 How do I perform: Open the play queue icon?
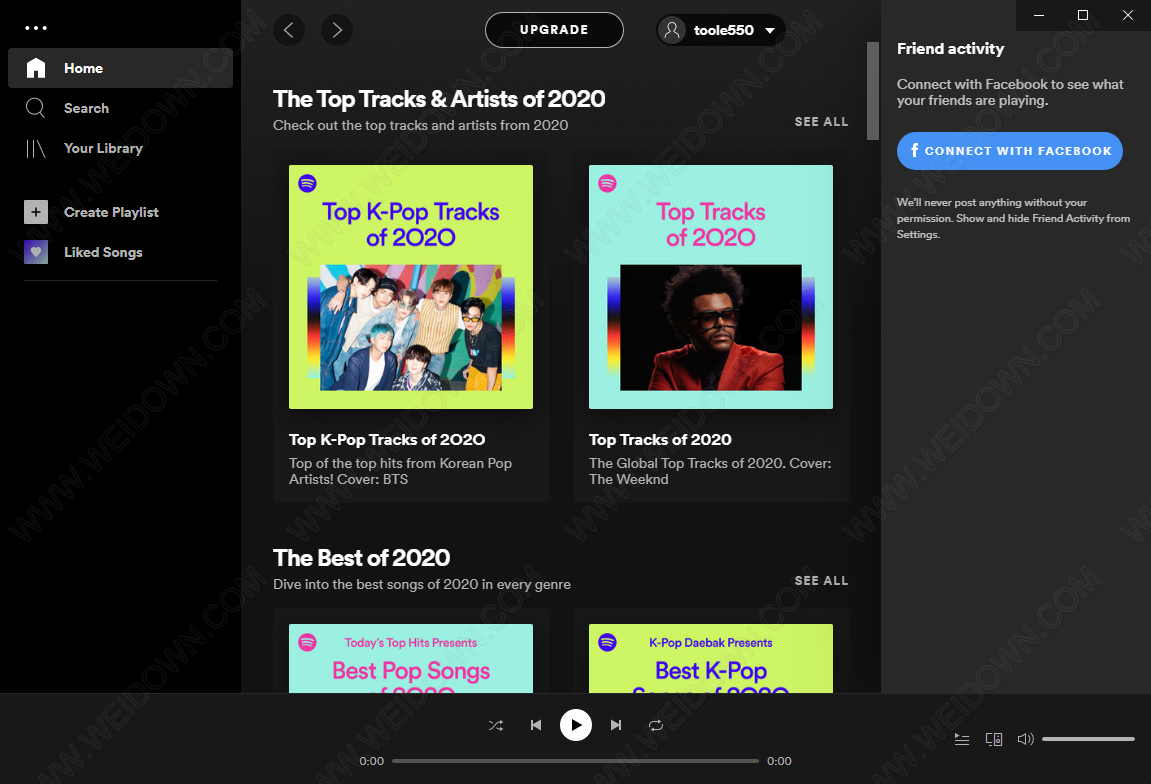click(962, 739)
